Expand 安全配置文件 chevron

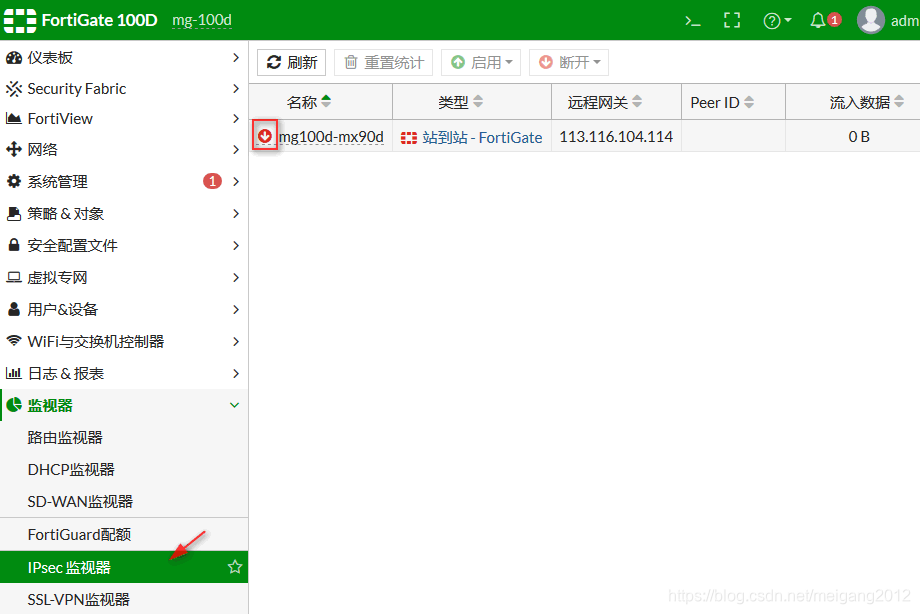click(x=236, y=245)
